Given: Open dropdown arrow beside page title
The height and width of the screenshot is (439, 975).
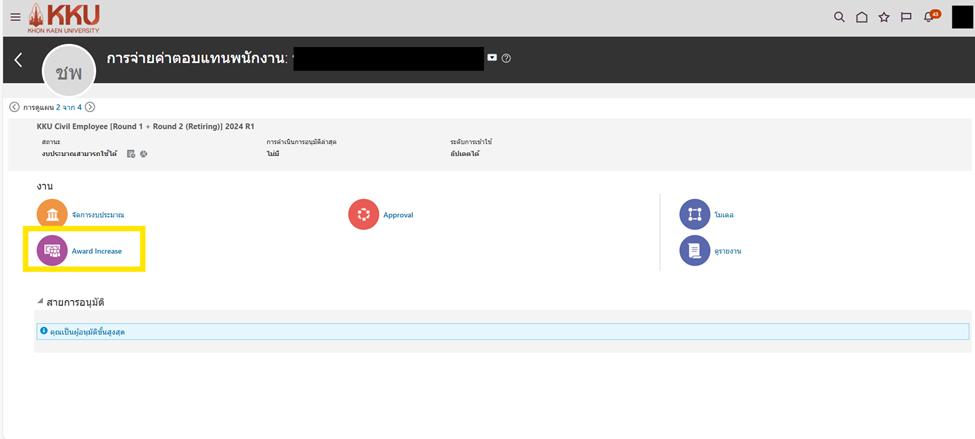Looking at the screenshot, I should pyautogui.click(x=491, y=58).
